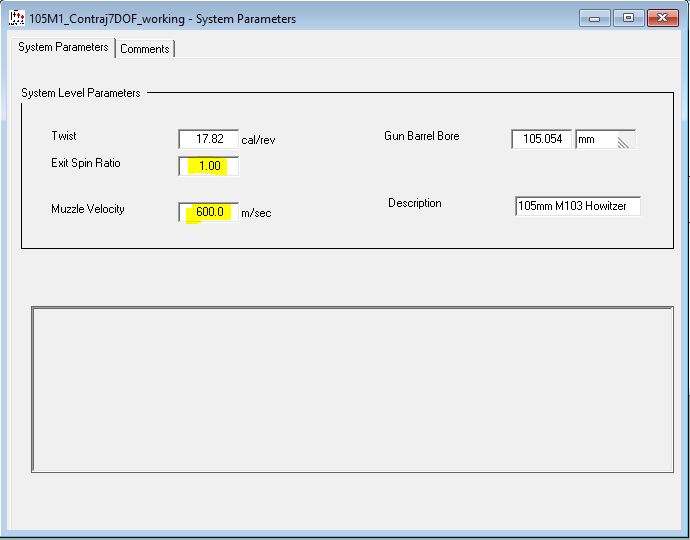Minimize the System Parameters window
The width and height of the screenshot is (690, 540).
[x=594, y=18]
